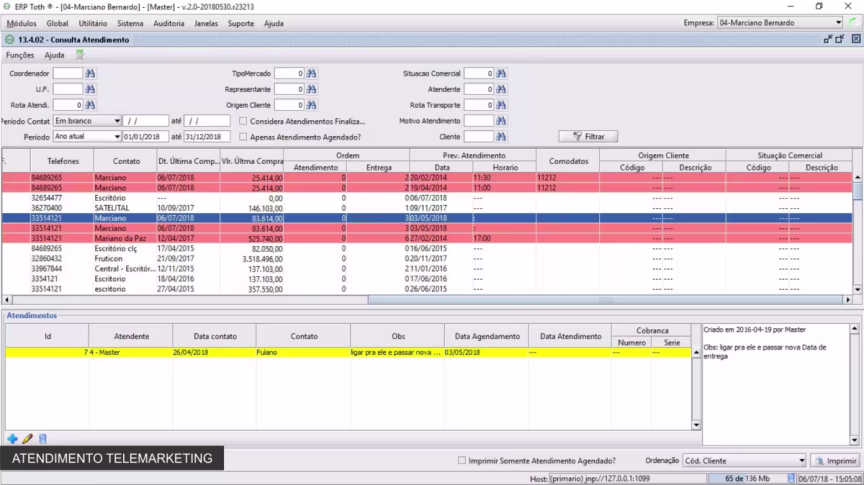The height and width of the screenshot is (485, 864).
Task: Click the search icon next to Situacao Comercial
Action: pos(501,74)
